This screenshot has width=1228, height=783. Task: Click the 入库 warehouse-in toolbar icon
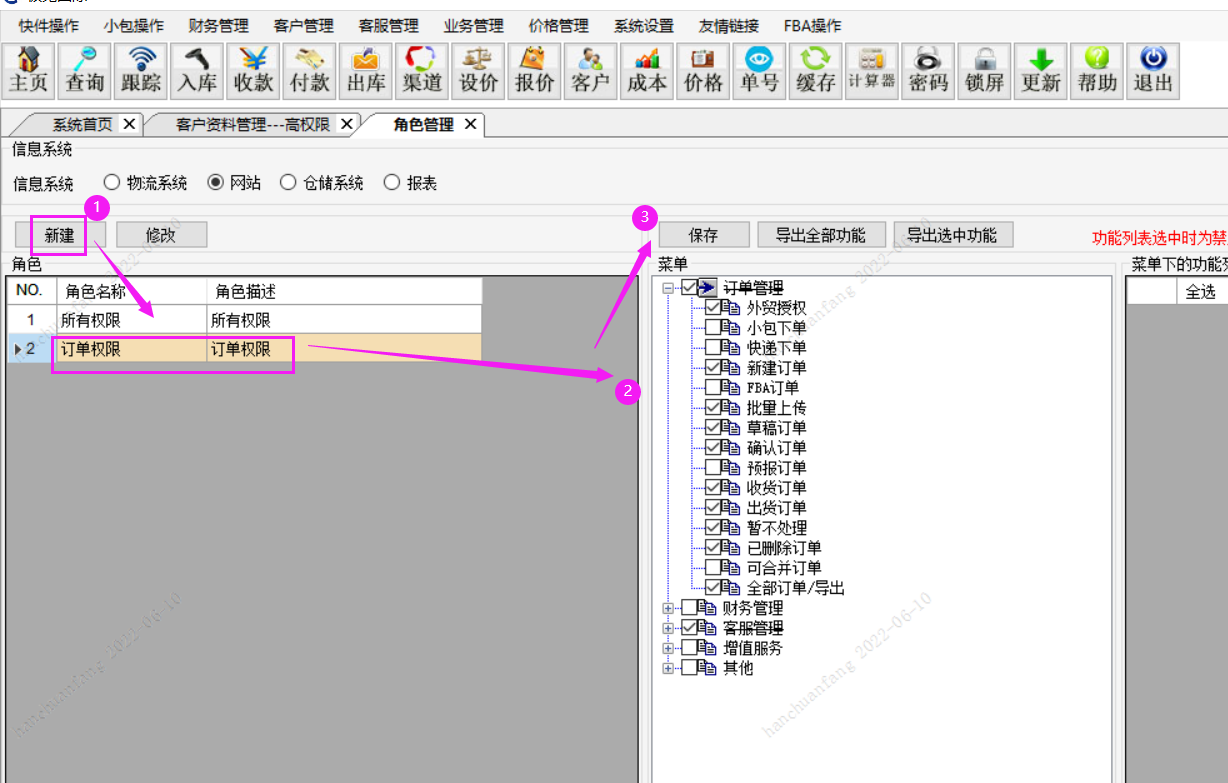[x=197, y=71]
